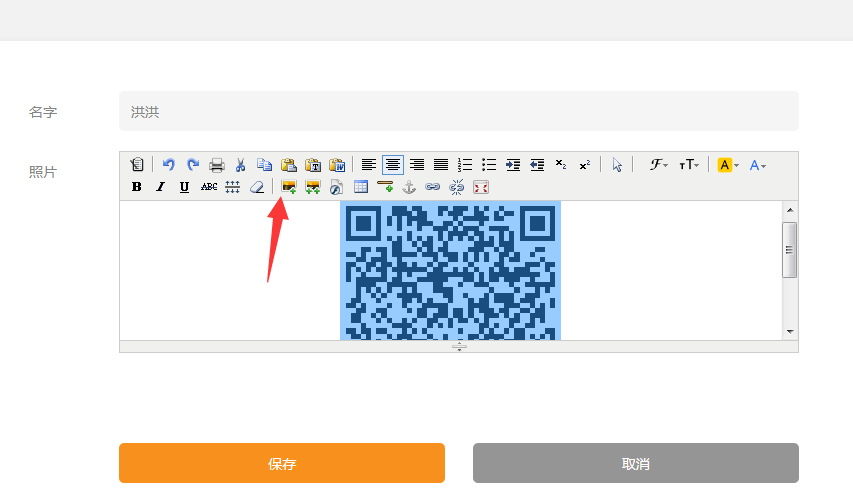Select center alignment in toolbar
853x500 pixels.
click(393, 165)
